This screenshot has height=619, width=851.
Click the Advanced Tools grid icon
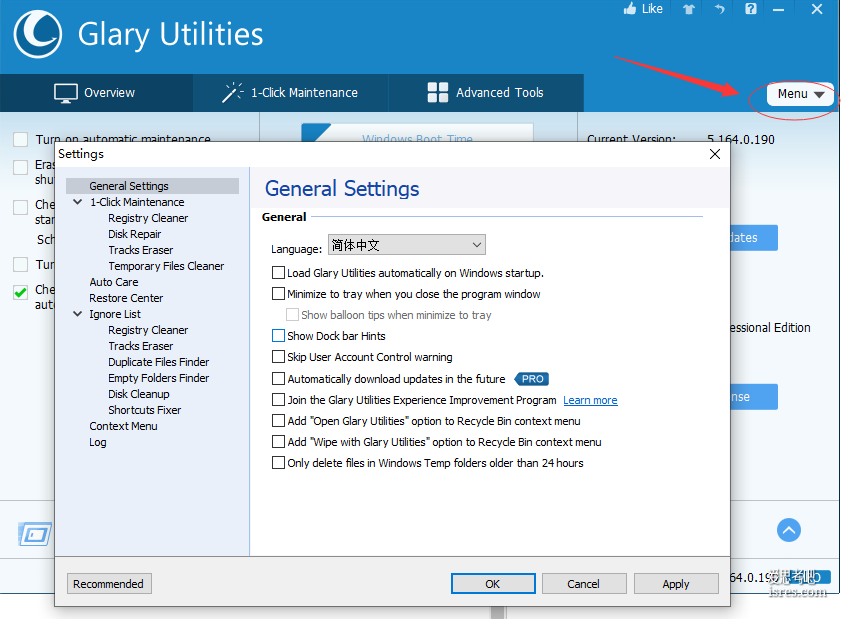[x=437, y=92]
